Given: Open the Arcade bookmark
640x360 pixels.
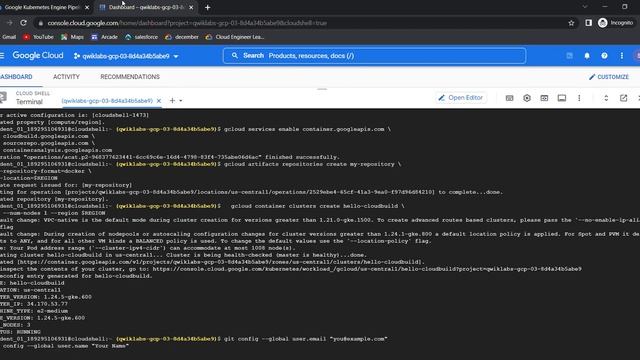Looking at the screenshot, I should click(x=104, y=37).
